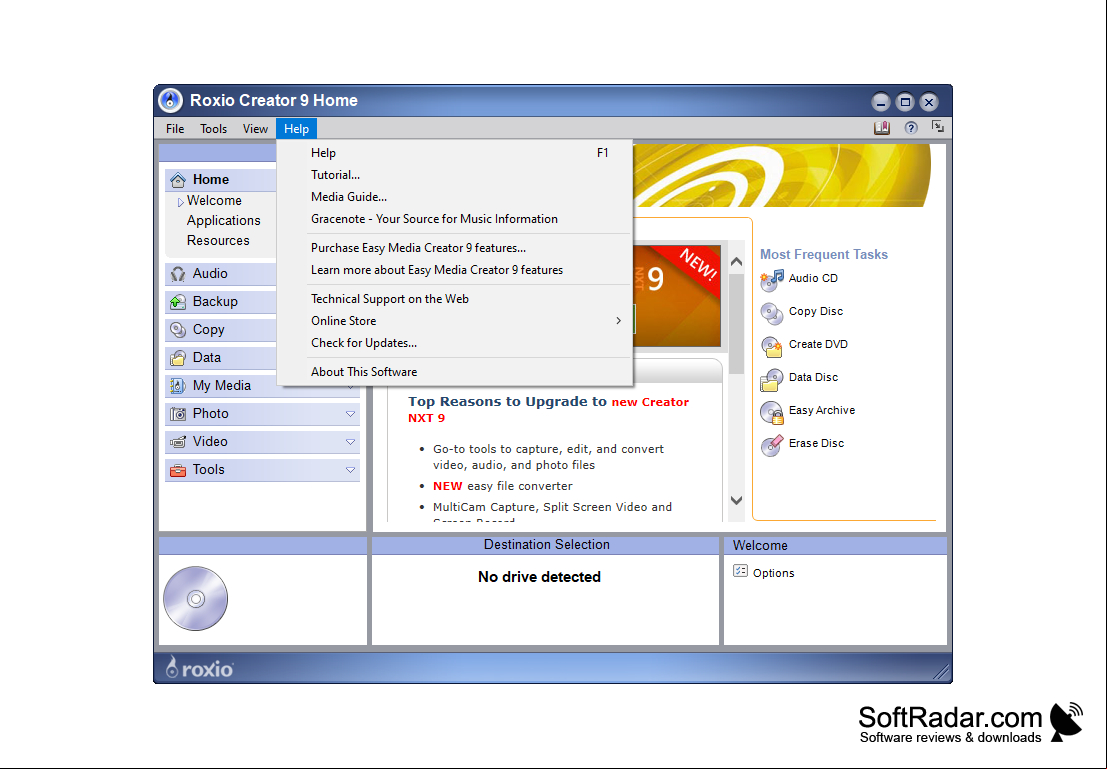
Task: Open the My Media icon
Action: coord(178,386)
